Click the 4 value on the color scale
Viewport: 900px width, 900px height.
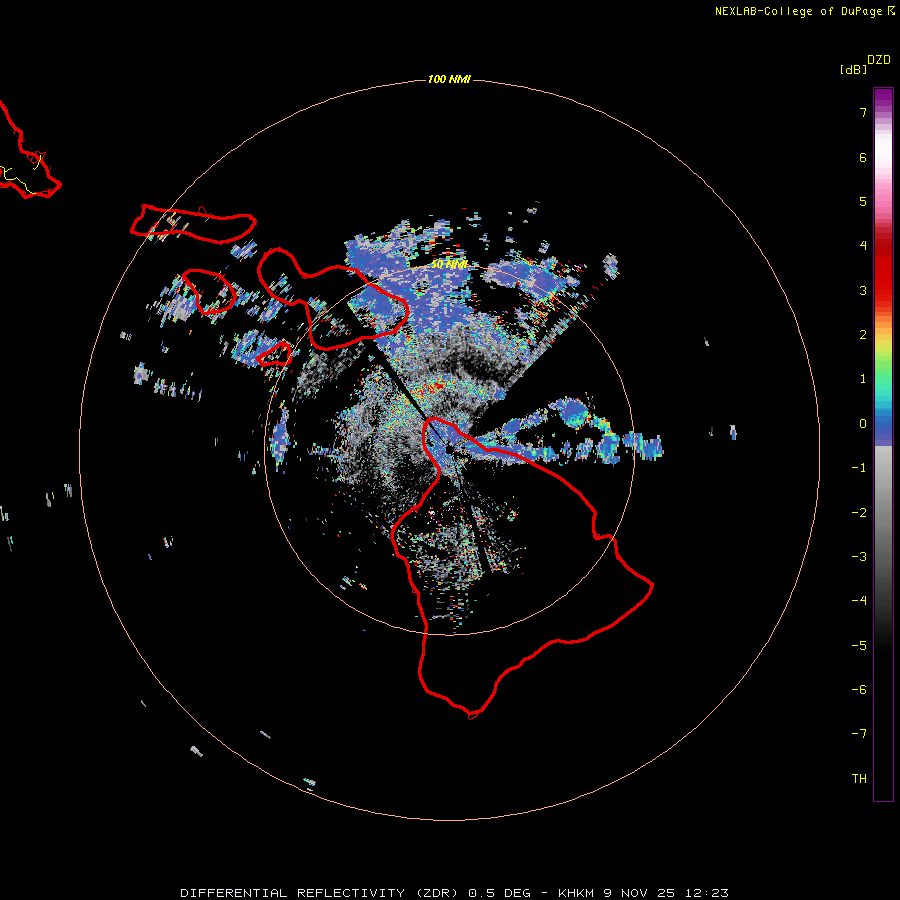[x=863, y=246]
